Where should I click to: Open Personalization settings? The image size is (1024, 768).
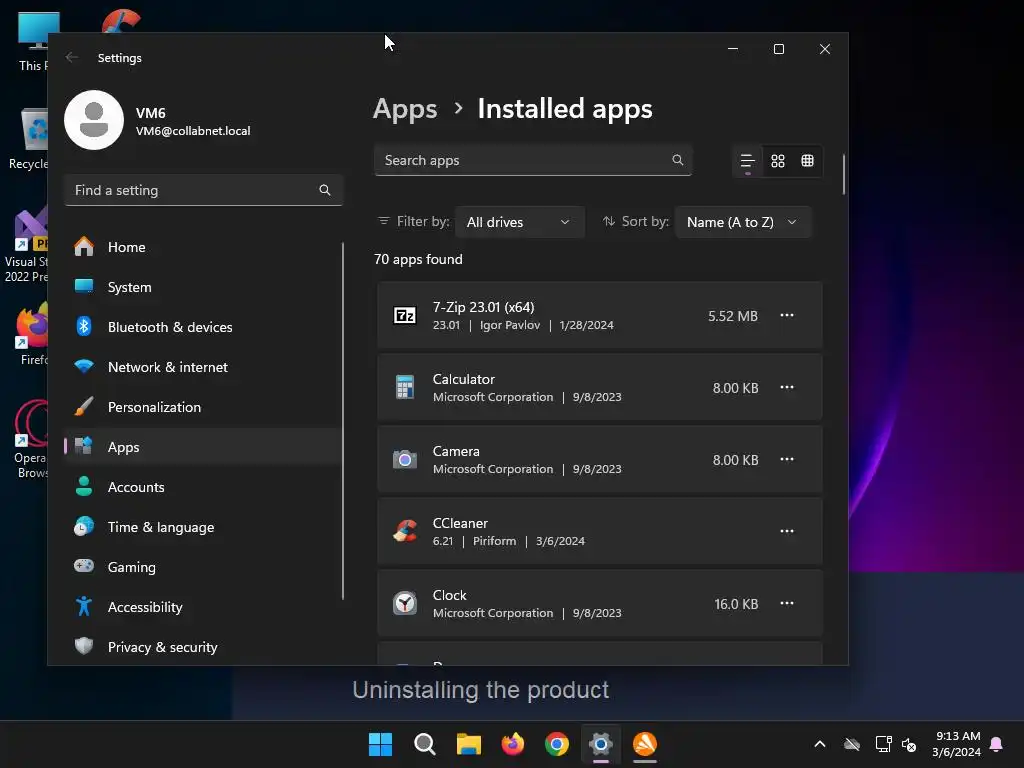(x=202, y=407)
